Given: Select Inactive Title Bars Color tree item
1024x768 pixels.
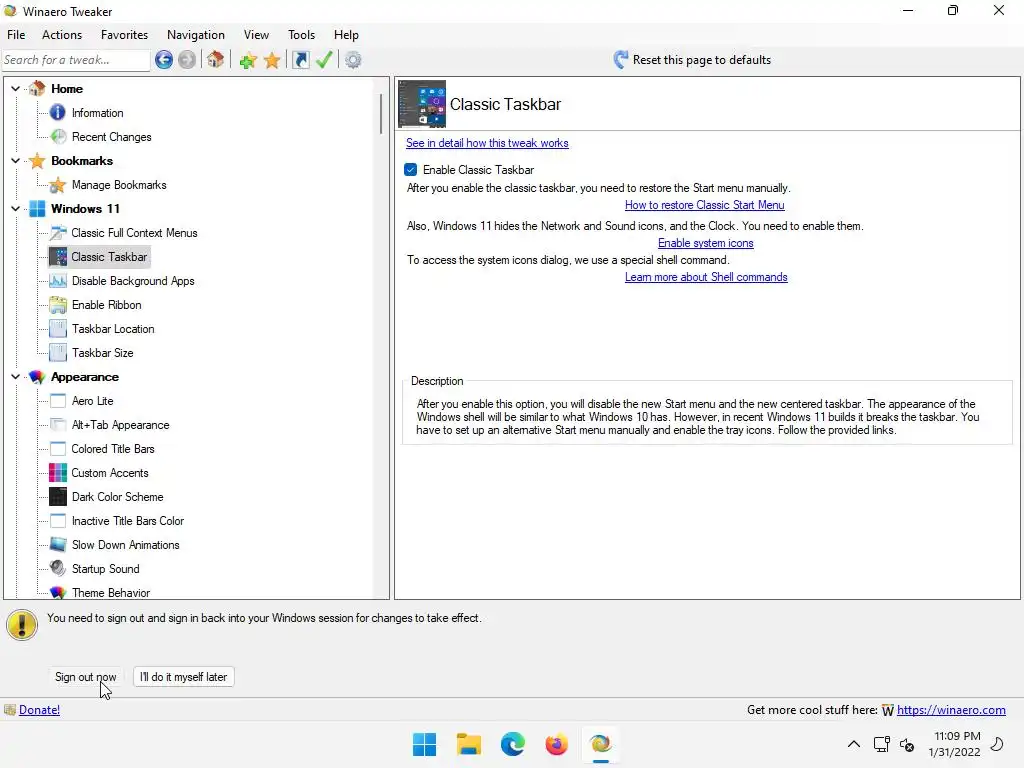Looking at the screenshot, I should [128, 521].
